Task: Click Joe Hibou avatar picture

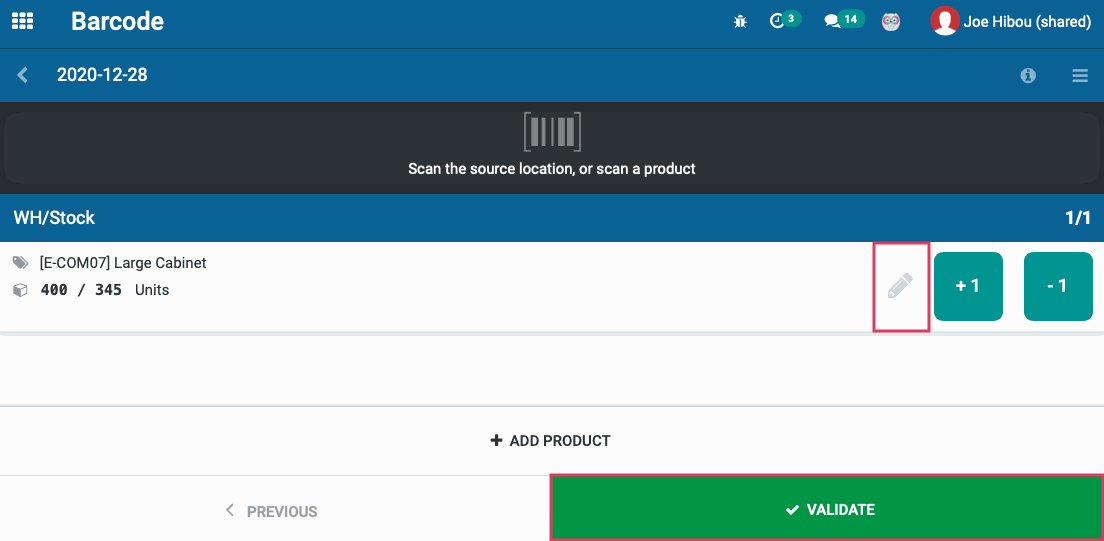Action: click(944, 21)
